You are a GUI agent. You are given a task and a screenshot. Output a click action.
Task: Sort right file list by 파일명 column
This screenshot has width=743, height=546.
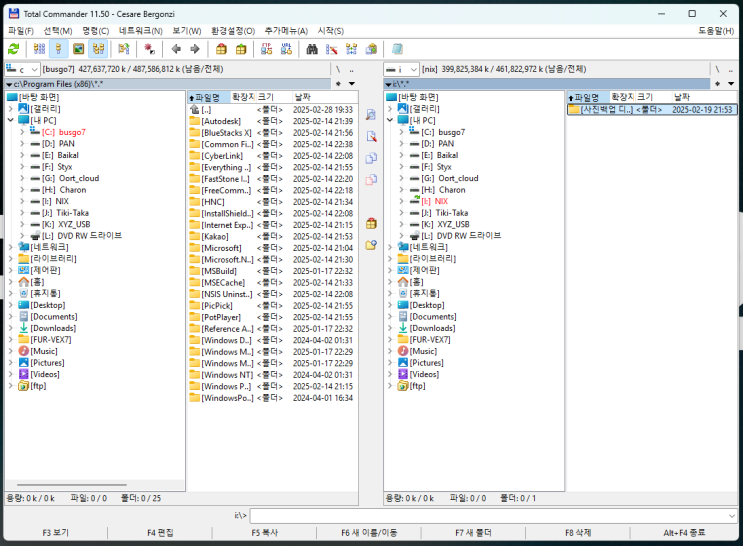pos(589,97)
